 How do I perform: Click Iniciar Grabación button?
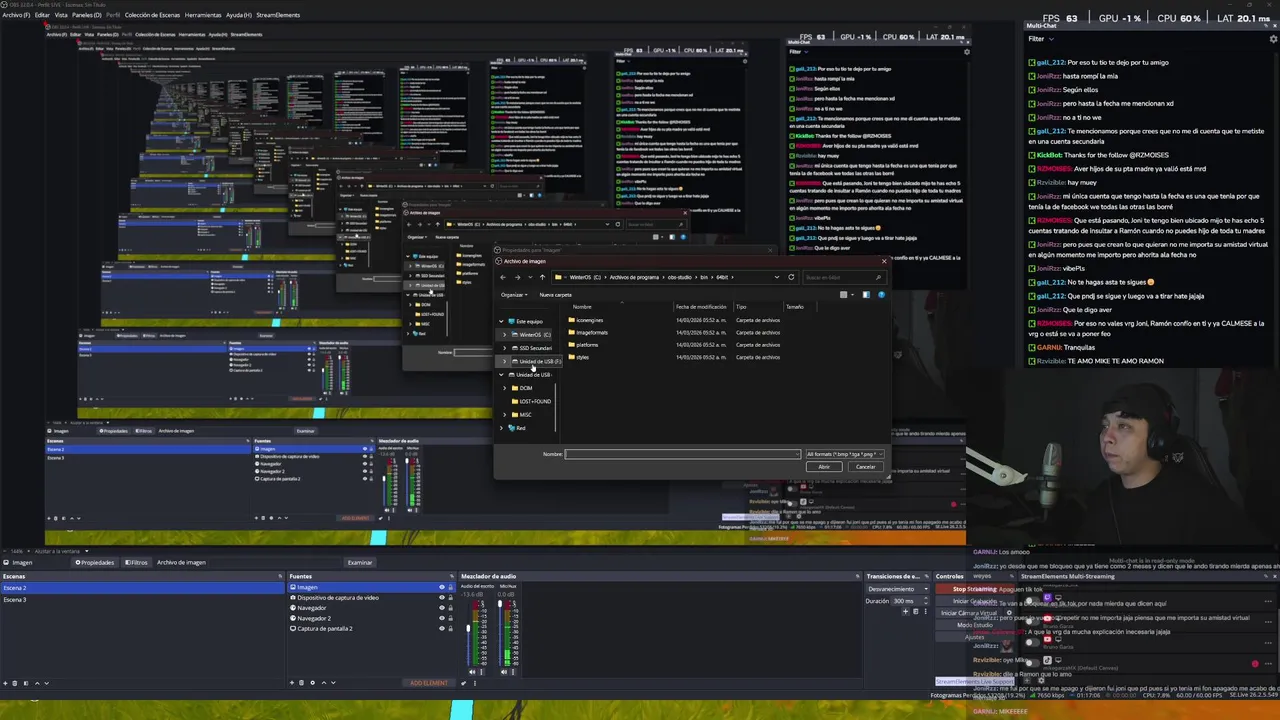tap(975, 601)
